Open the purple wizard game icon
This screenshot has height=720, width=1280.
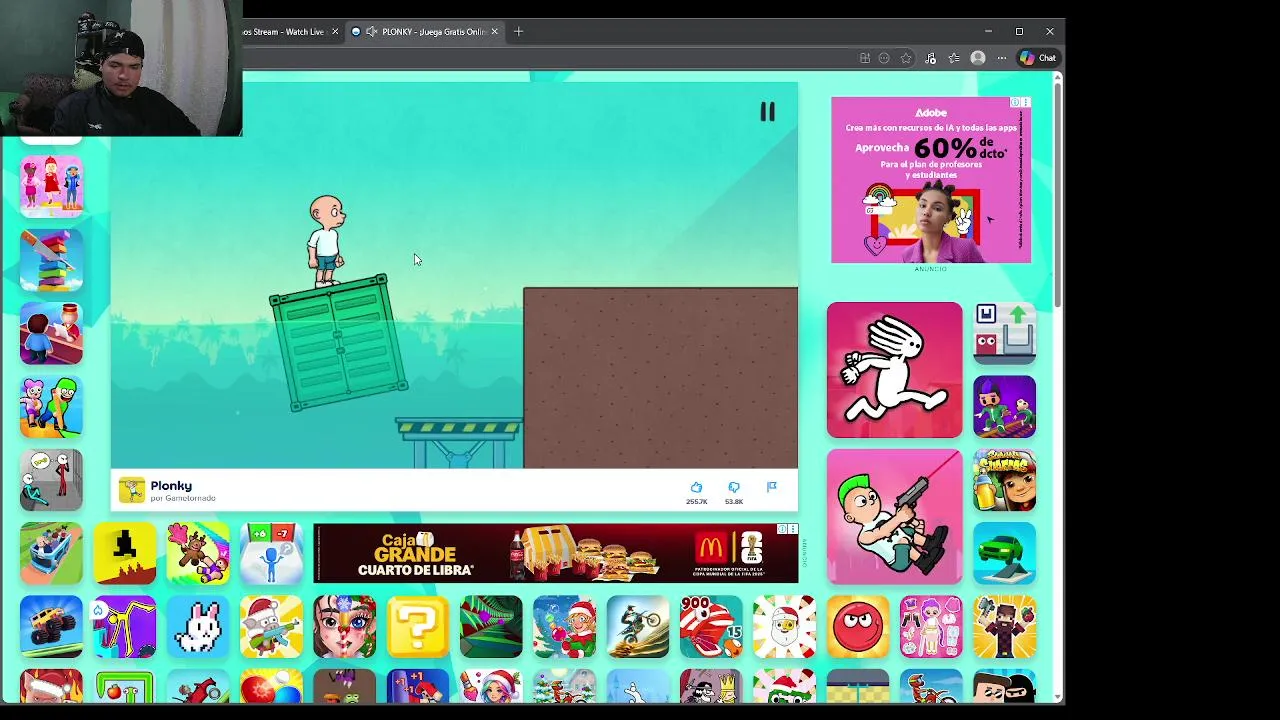click(x=1004, y=407)
